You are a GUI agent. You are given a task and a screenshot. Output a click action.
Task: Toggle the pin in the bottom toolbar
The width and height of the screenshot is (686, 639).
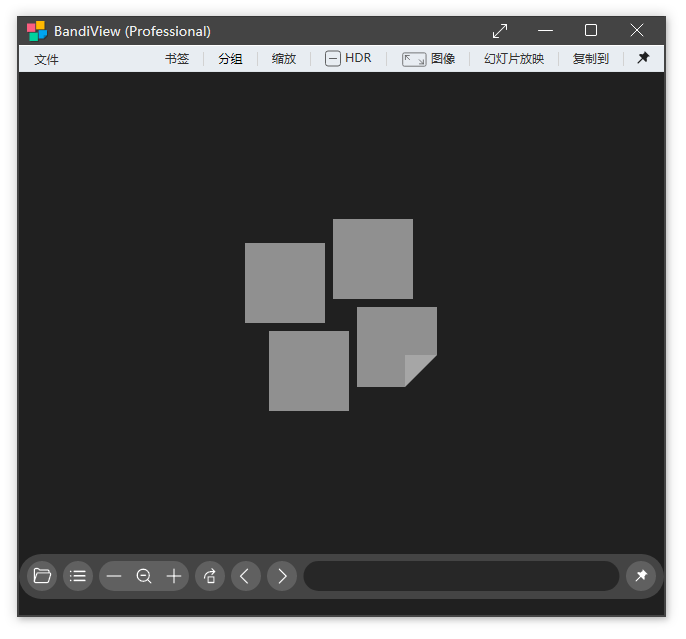tap(641, 576)
